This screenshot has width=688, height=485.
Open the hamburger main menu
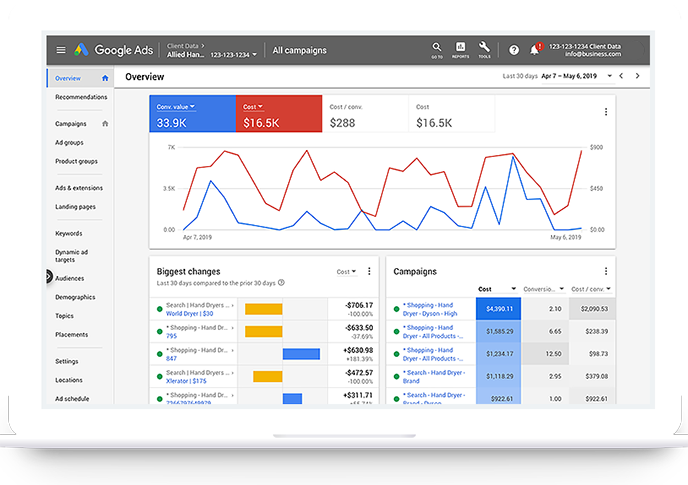[x=61, y=50]
